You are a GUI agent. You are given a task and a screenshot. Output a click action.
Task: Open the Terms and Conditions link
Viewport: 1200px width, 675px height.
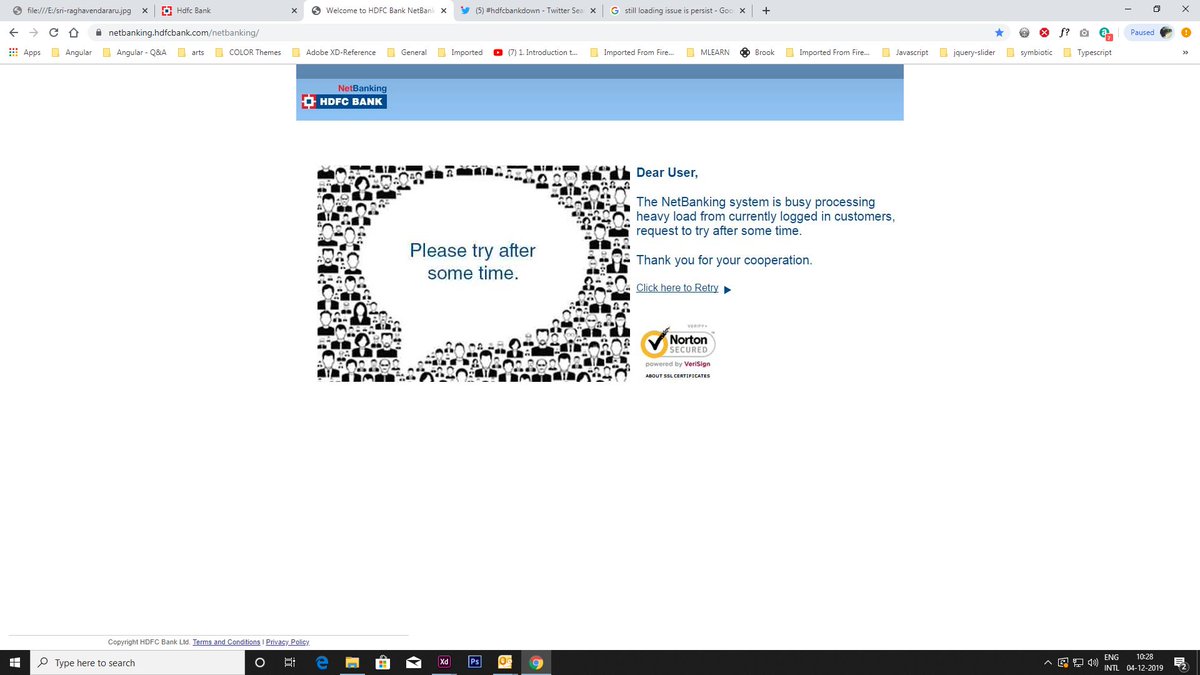pos(226,641)
